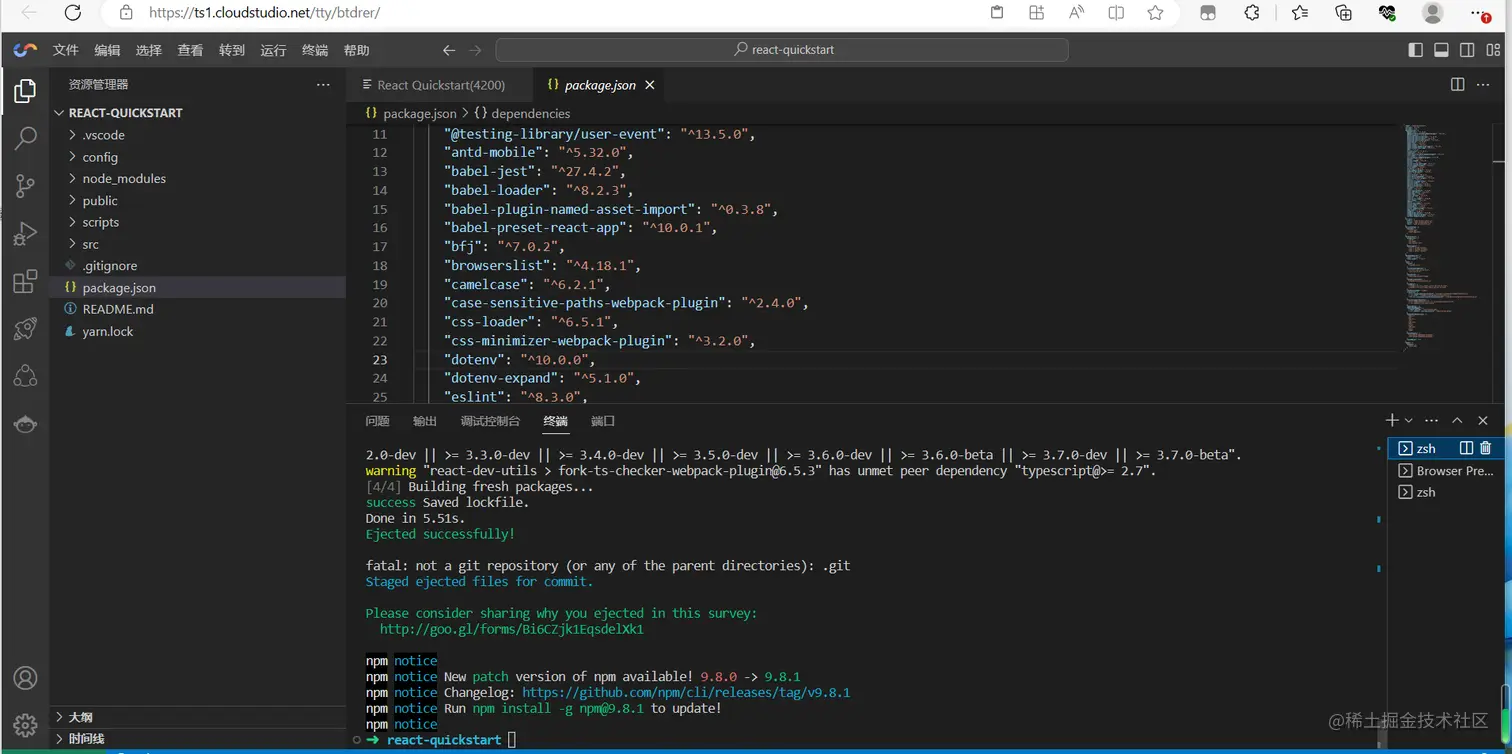This screenshot has width=1512, height=754.
Task: Switch to React Quickstart(4200) tab
Action: [440, 85]
